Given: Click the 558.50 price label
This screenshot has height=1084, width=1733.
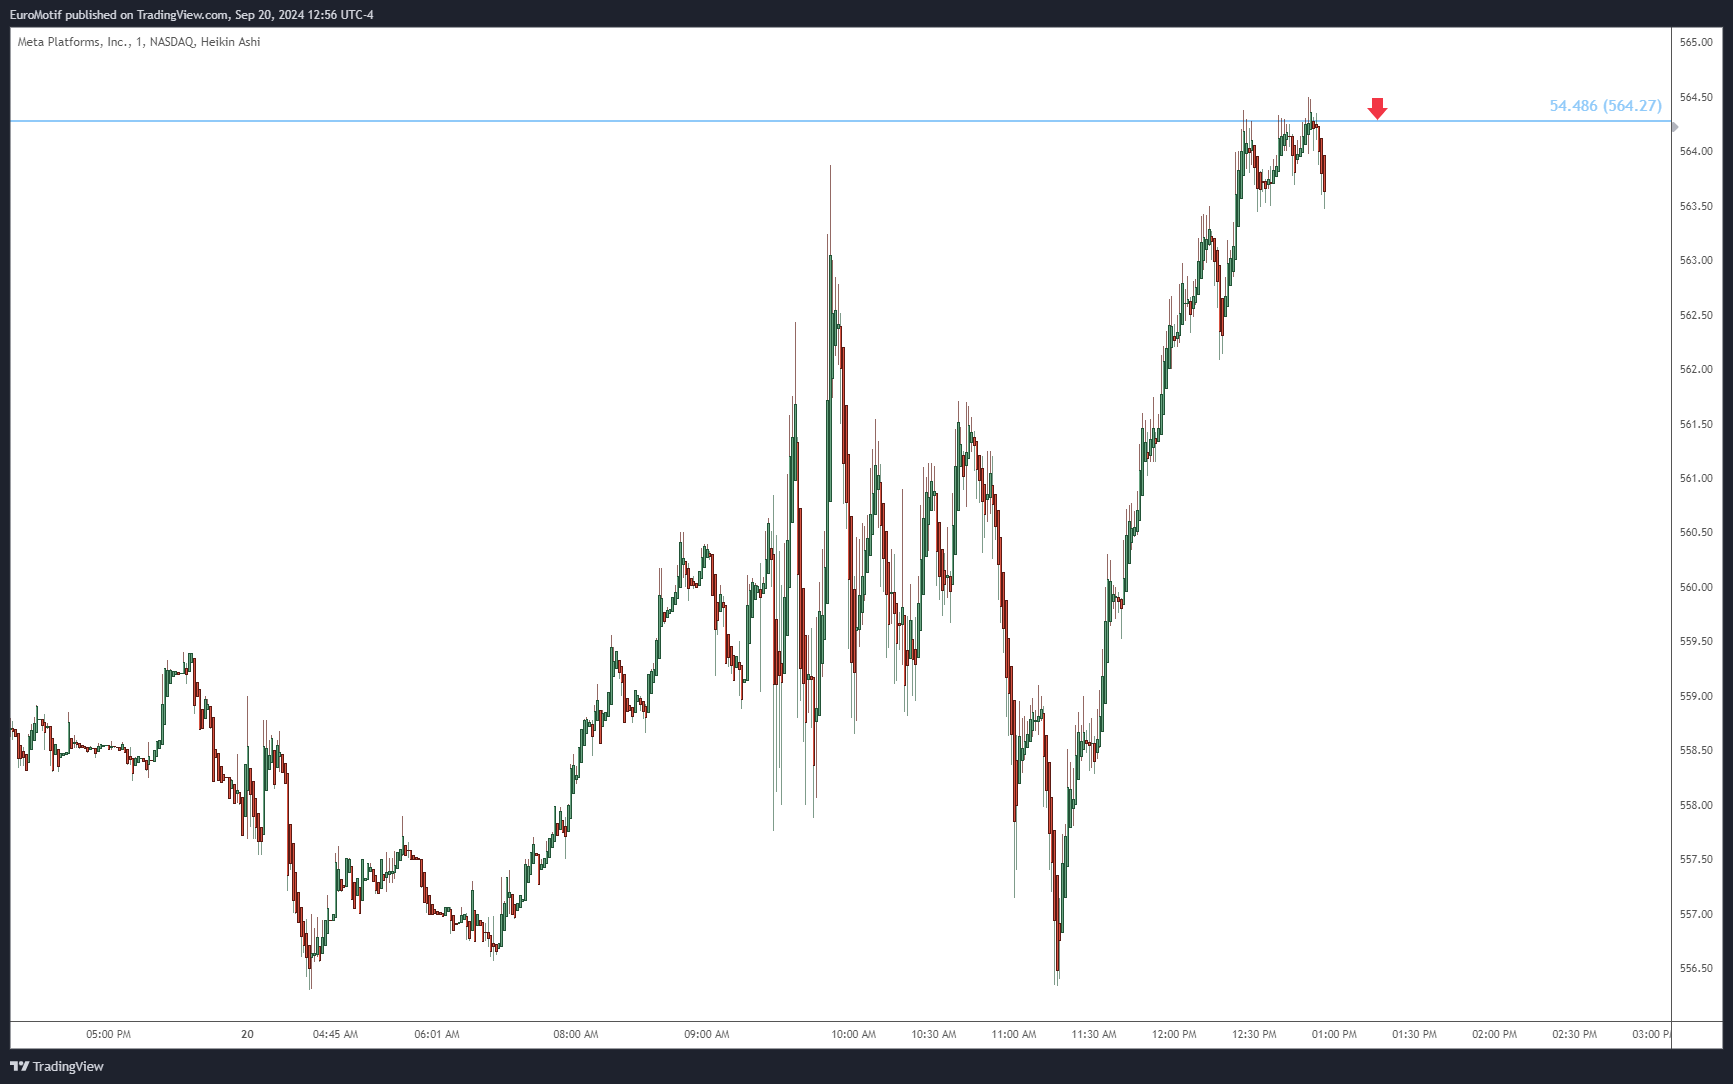Looking at the screenshot, I should [x=1696, y=750].
